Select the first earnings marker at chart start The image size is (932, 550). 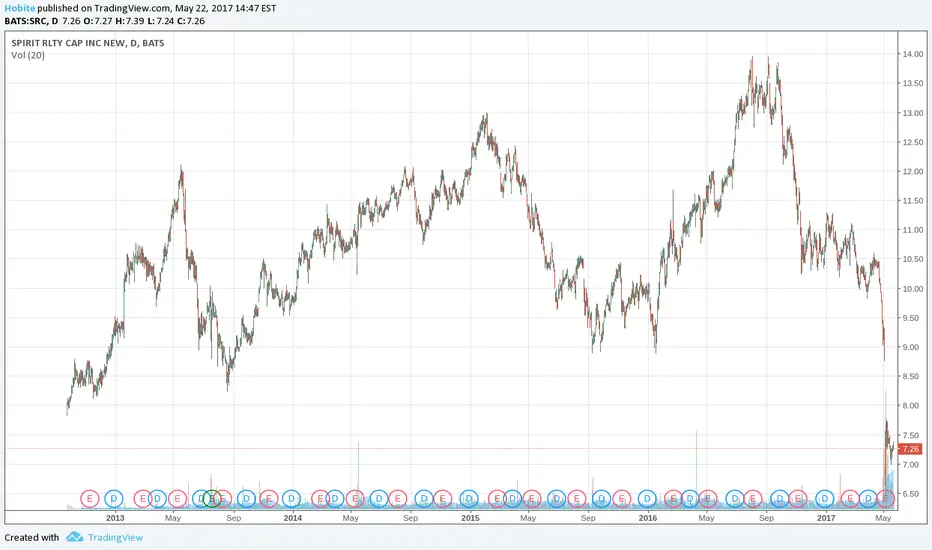coord(89,498)
